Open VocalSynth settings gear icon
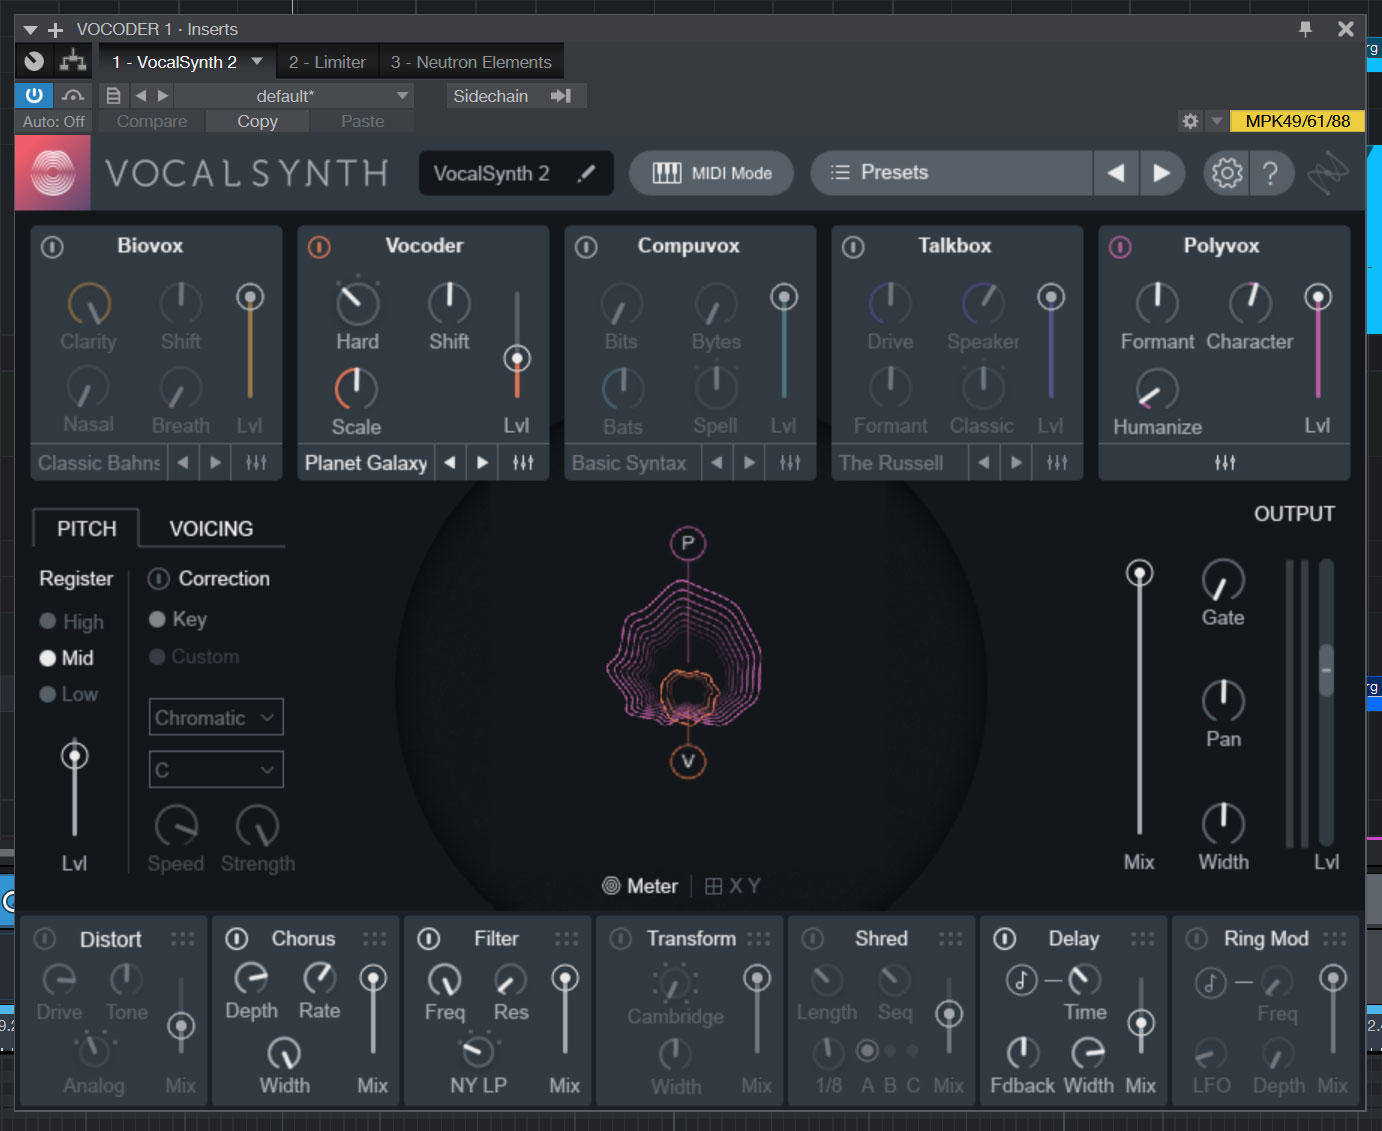Screen dimensions: 1382x1131 [1227, 173]
